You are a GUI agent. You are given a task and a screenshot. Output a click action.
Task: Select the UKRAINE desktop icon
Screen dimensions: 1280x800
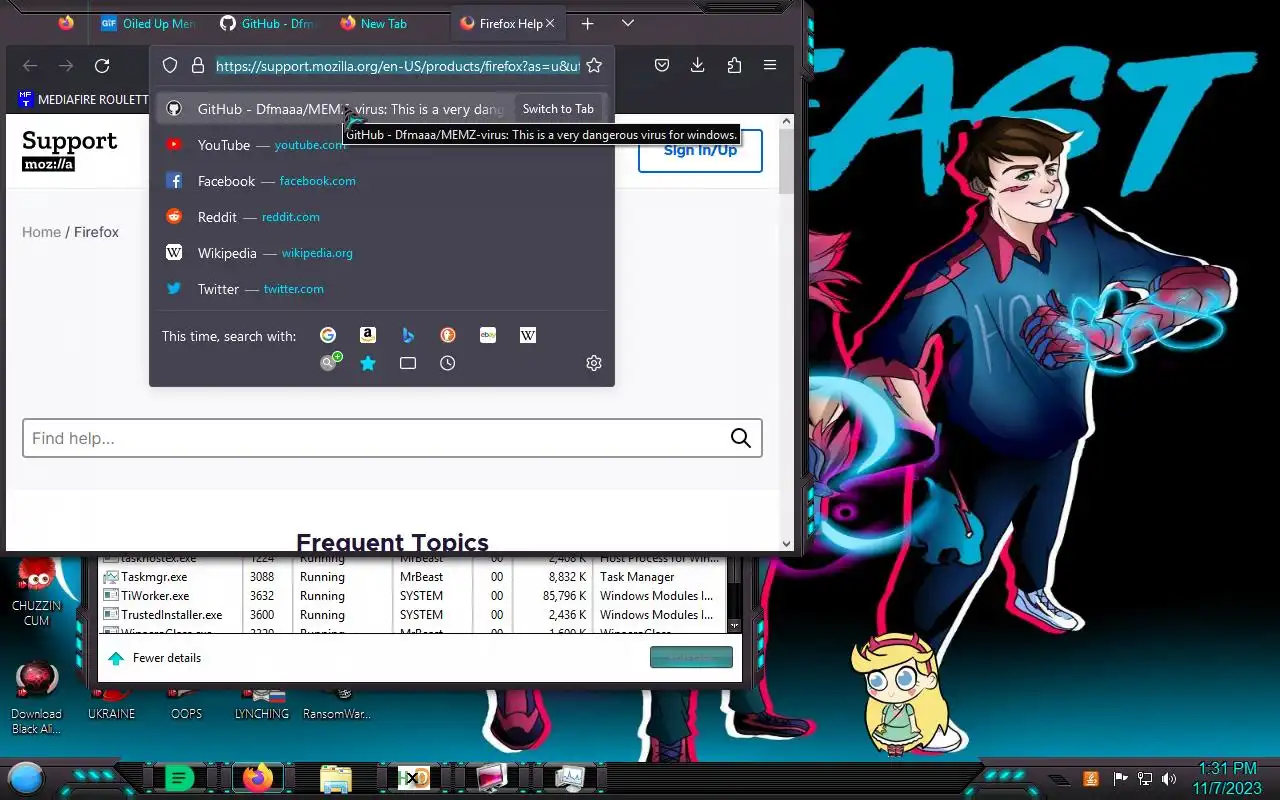click(111, 704)
